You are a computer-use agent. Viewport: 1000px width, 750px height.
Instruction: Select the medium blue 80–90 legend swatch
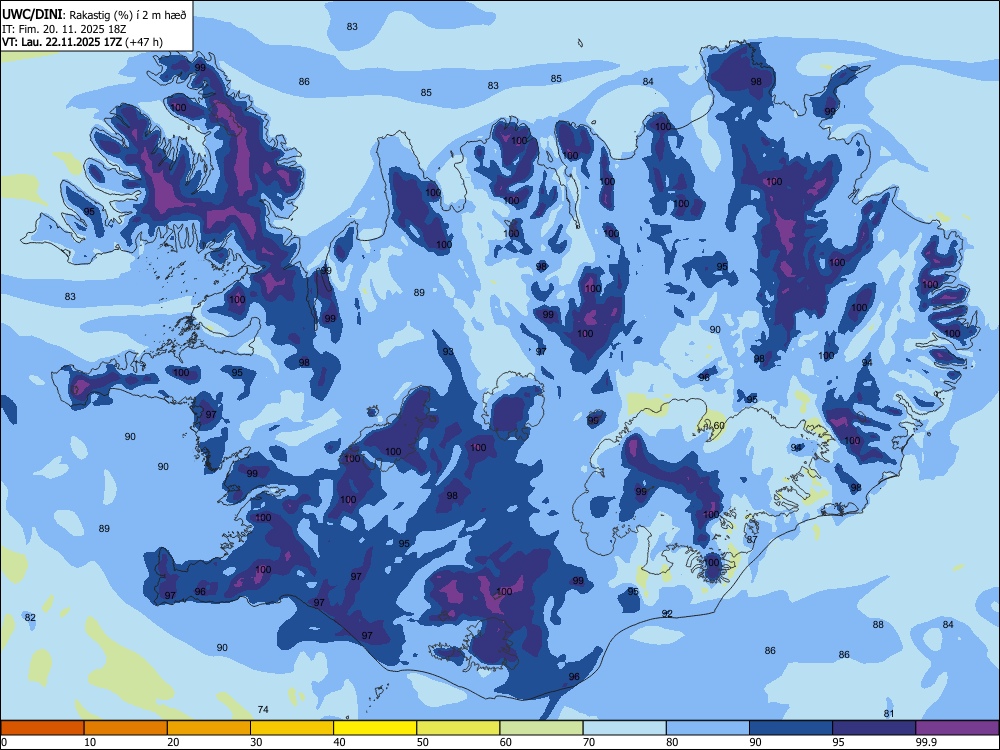coord(708,728)
